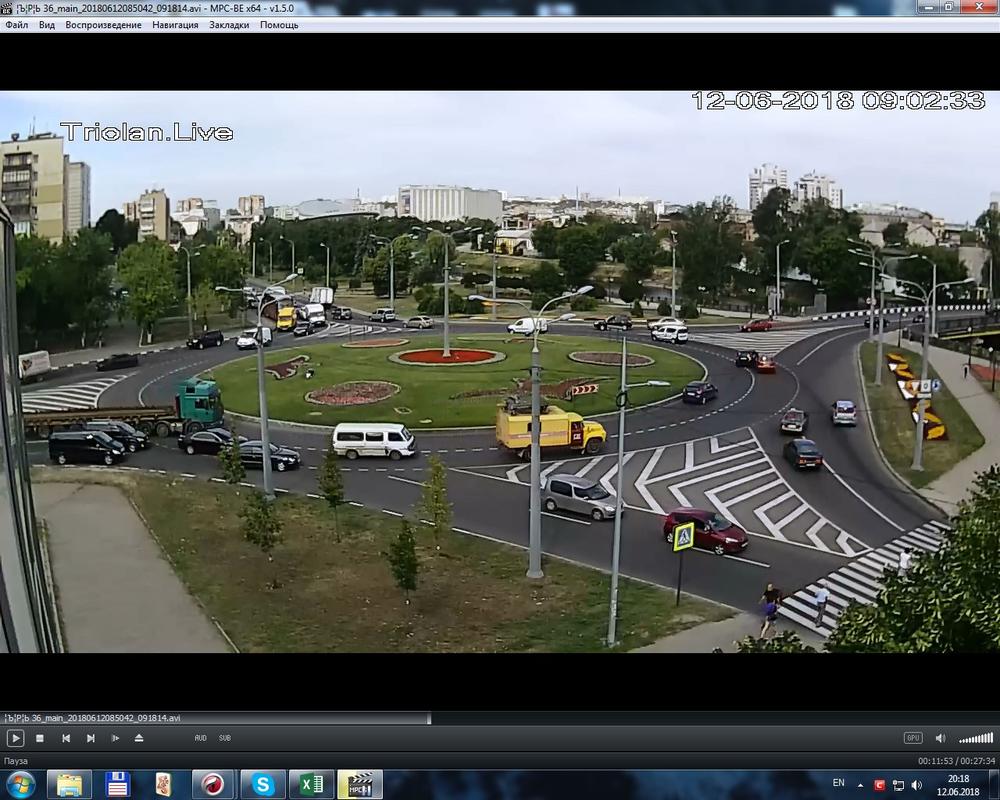Minimize the MPC-BE window
The height and width of the screenshot is (800, 1000).
[x=929, y=6]
